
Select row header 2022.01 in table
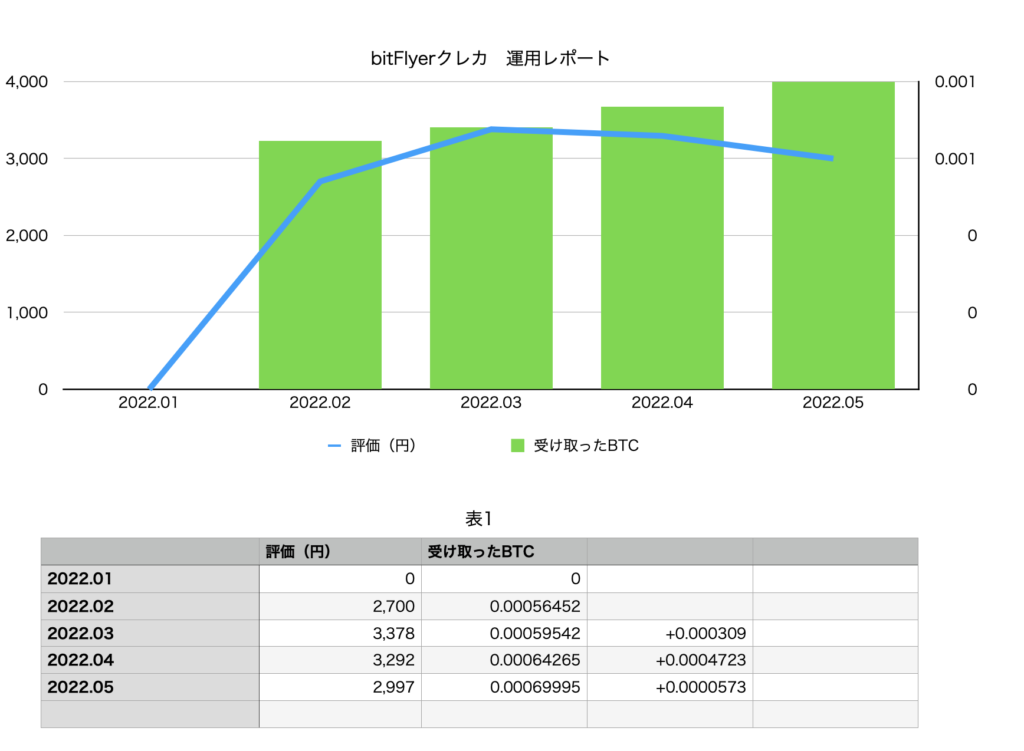point(150,579)
